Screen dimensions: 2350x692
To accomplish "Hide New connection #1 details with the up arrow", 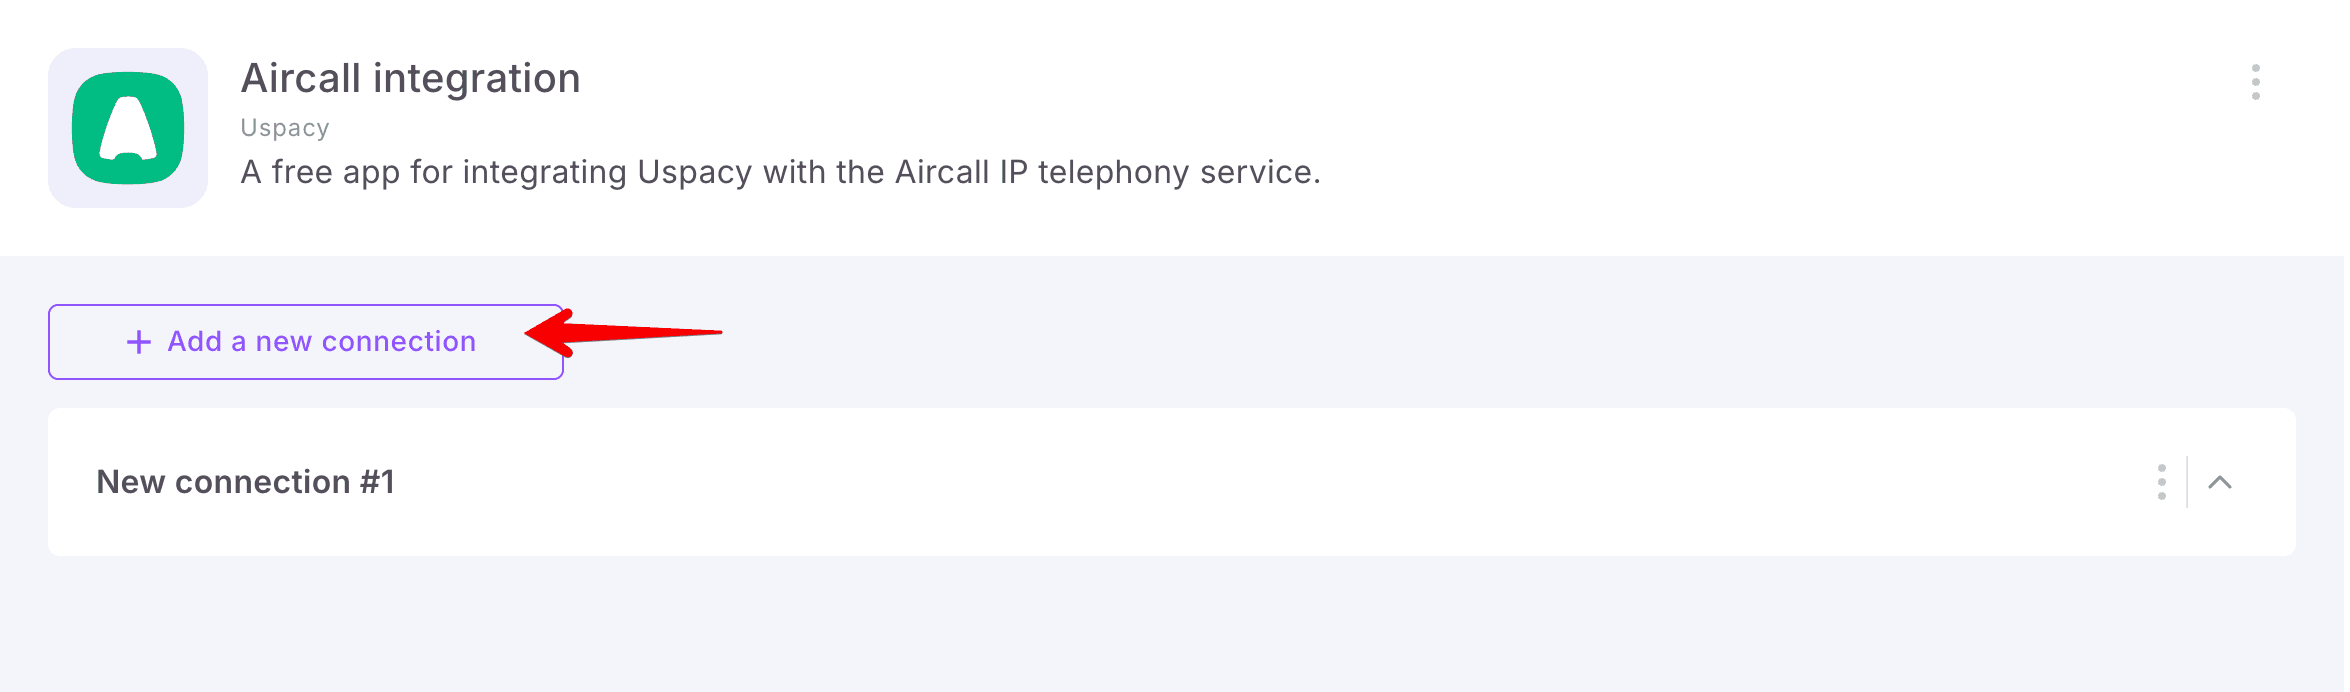I will [x=2219, y=482].
